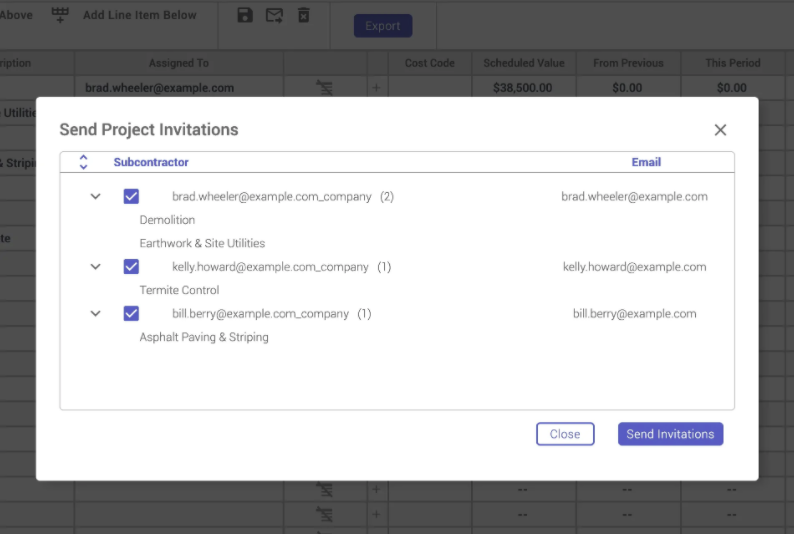The width and height of the screenshot is (794, 534).
Task: Click the Close button
Action: (565, 434)
